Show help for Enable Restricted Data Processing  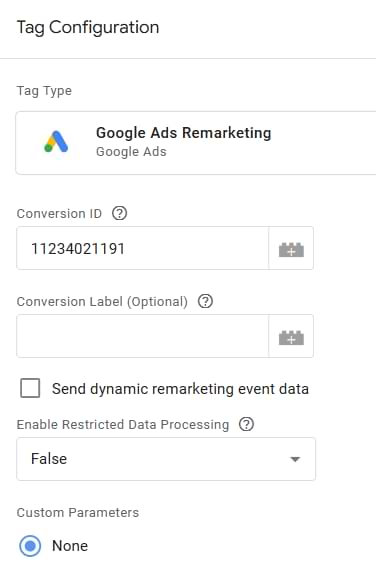coord(246,424)
